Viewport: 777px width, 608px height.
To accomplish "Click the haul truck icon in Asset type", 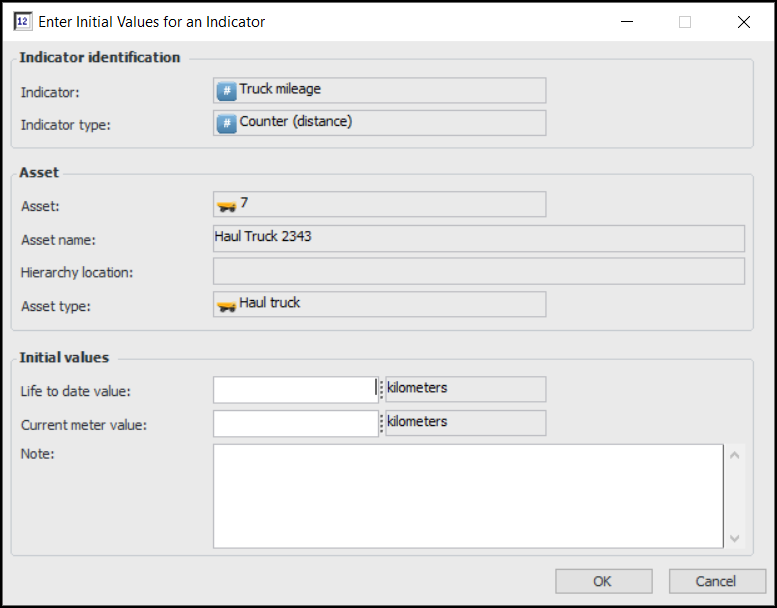I will pyautogui.click(x=226, y=304).
